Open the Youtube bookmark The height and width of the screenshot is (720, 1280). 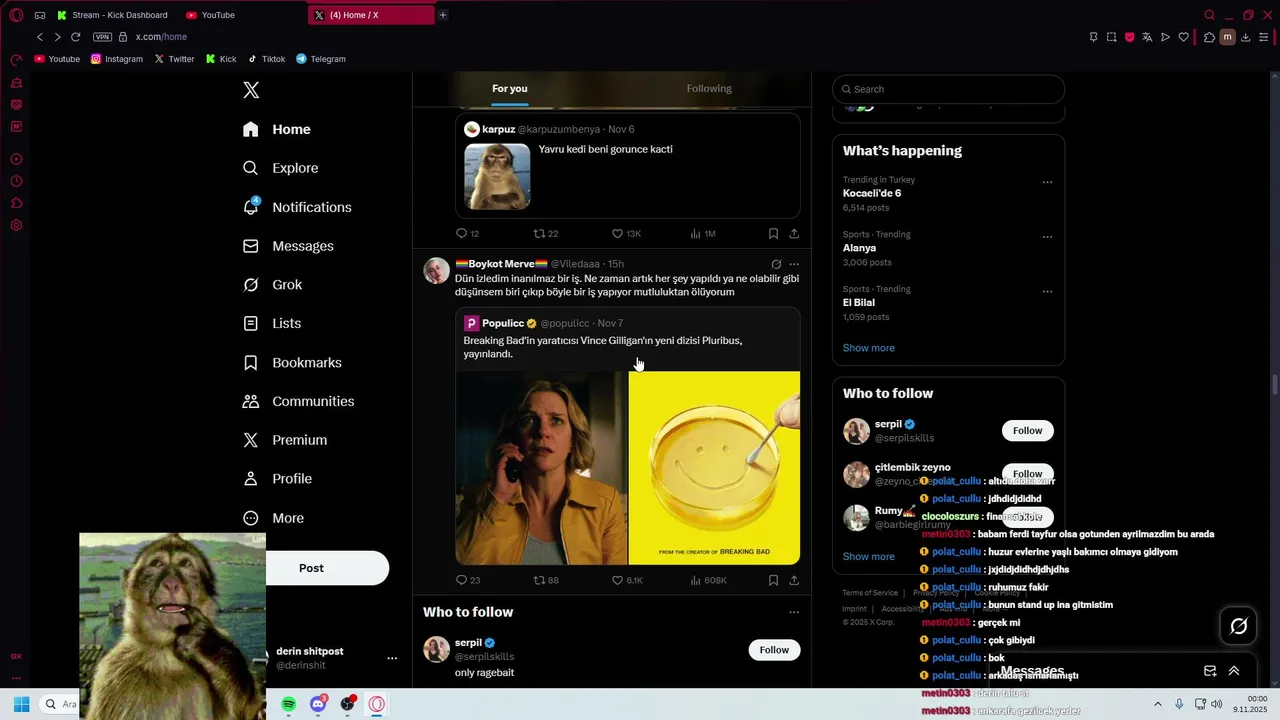tap(57, 59)
